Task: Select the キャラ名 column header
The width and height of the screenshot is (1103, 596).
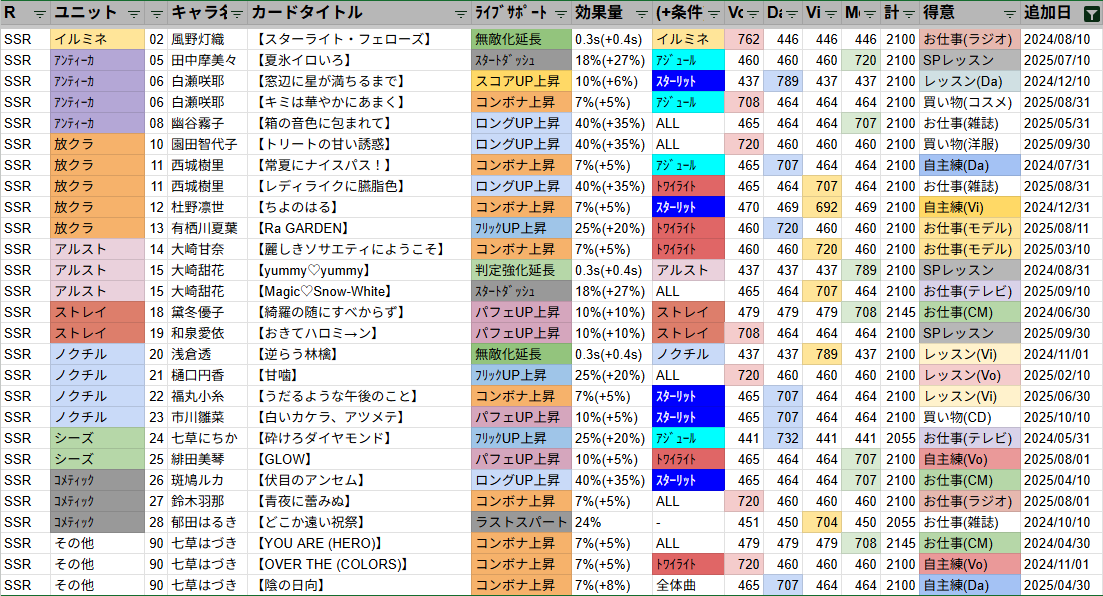Action: pyautogui.click(x=198, y=13)
